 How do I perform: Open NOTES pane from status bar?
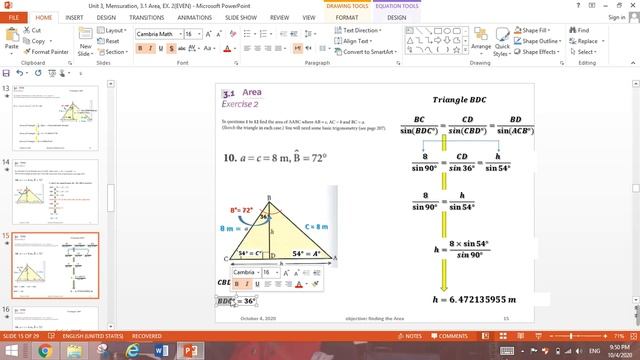pyautogui.click(x=409, y=336)
